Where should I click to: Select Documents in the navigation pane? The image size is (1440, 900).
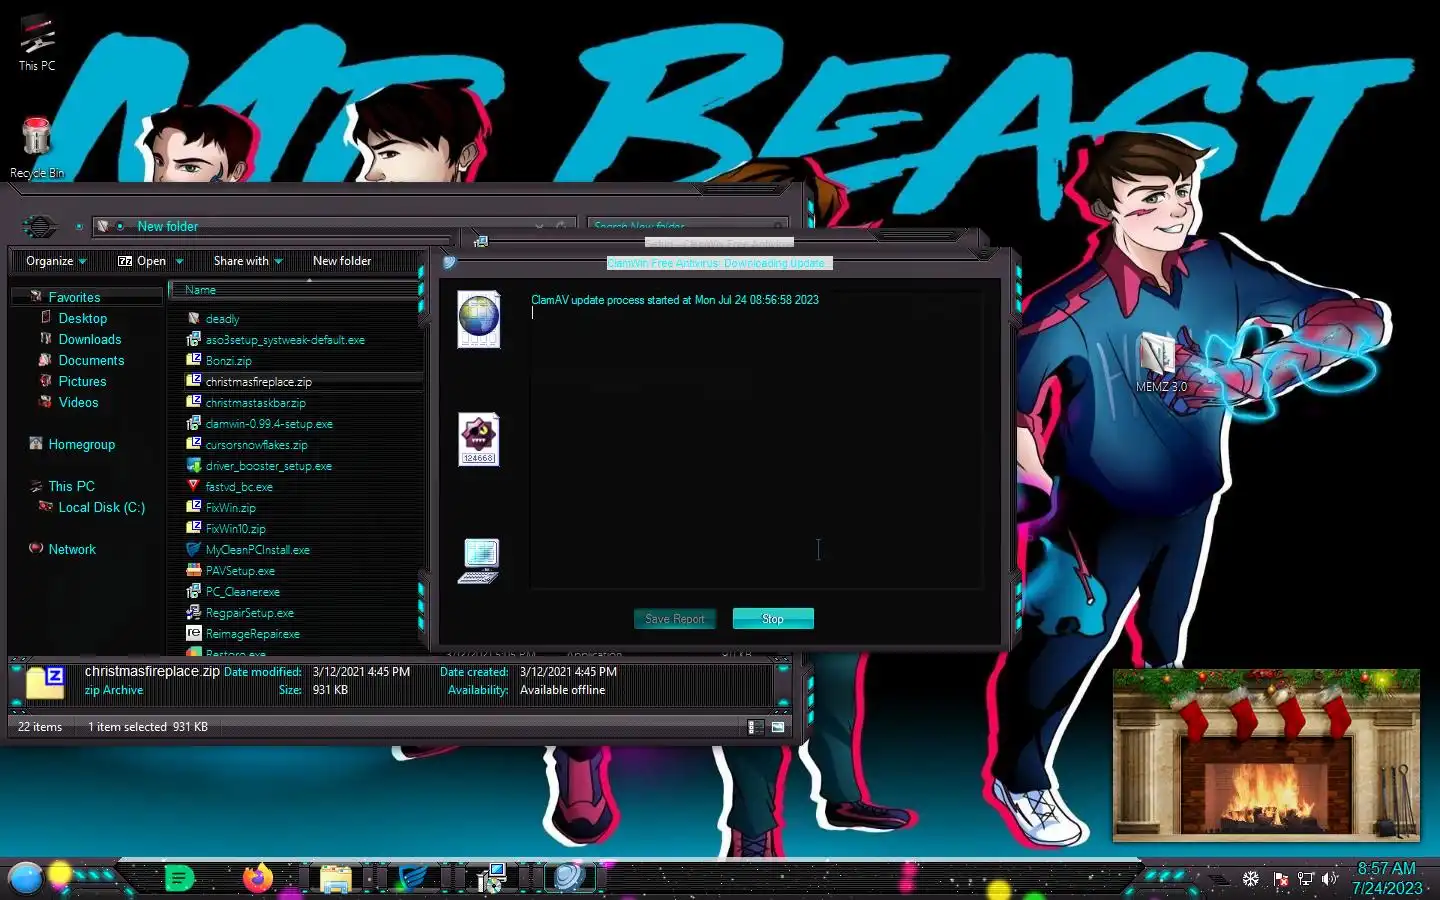pos(91,360)
